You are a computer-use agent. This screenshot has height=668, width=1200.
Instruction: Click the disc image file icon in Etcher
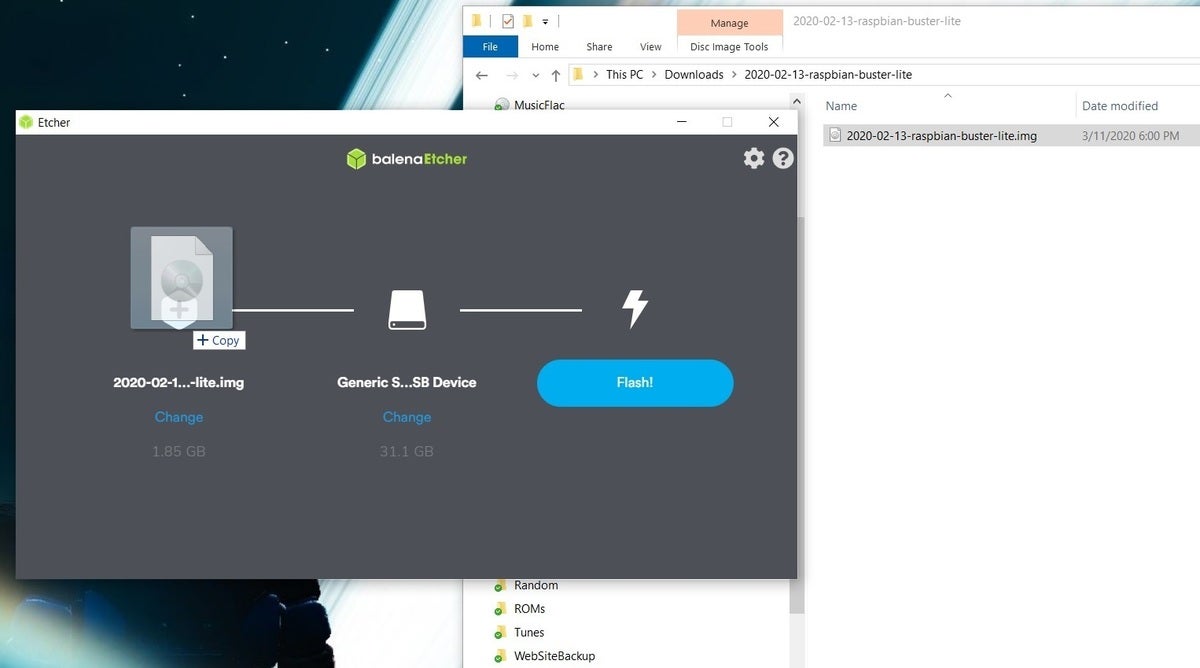[x=181, y=278]
